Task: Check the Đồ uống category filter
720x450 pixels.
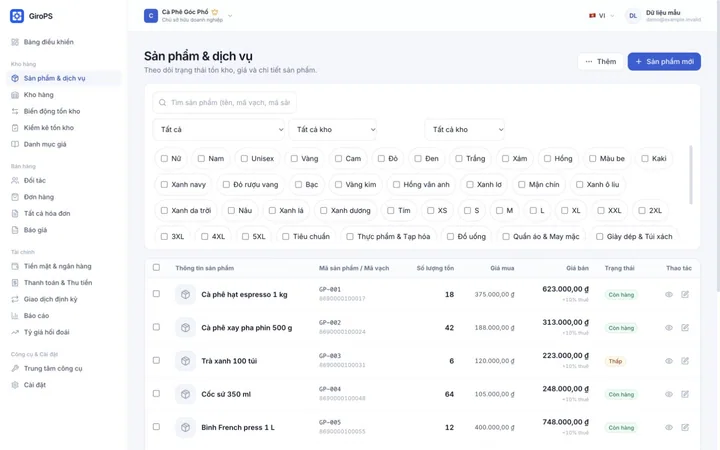Action: [450, 237]
